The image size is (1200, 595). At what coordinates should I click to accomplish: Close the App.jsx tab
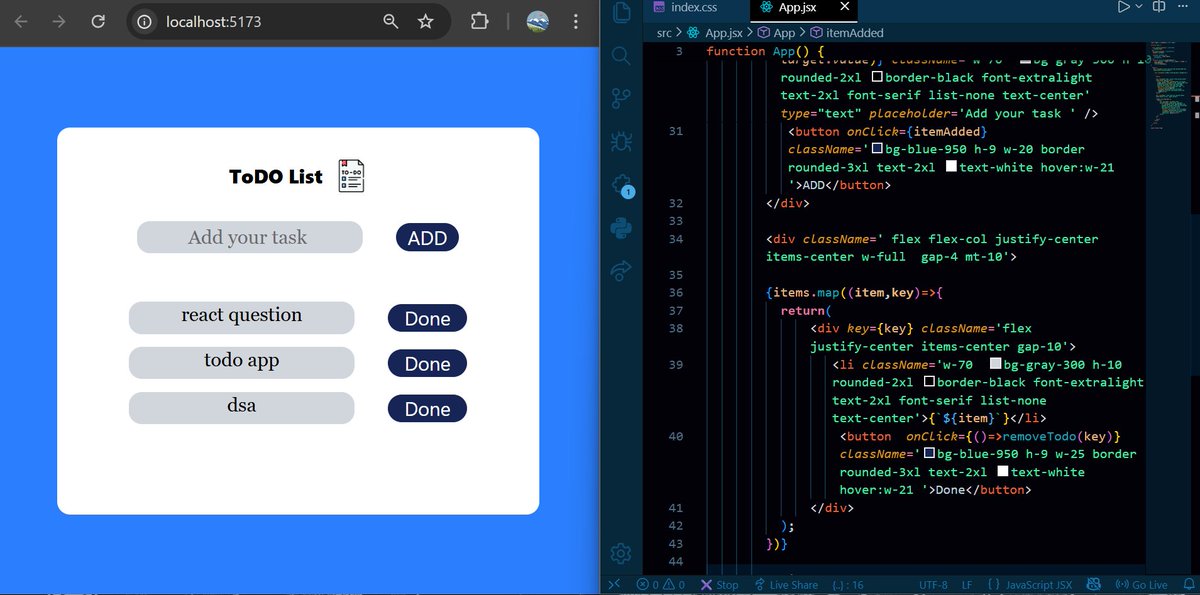845,7
